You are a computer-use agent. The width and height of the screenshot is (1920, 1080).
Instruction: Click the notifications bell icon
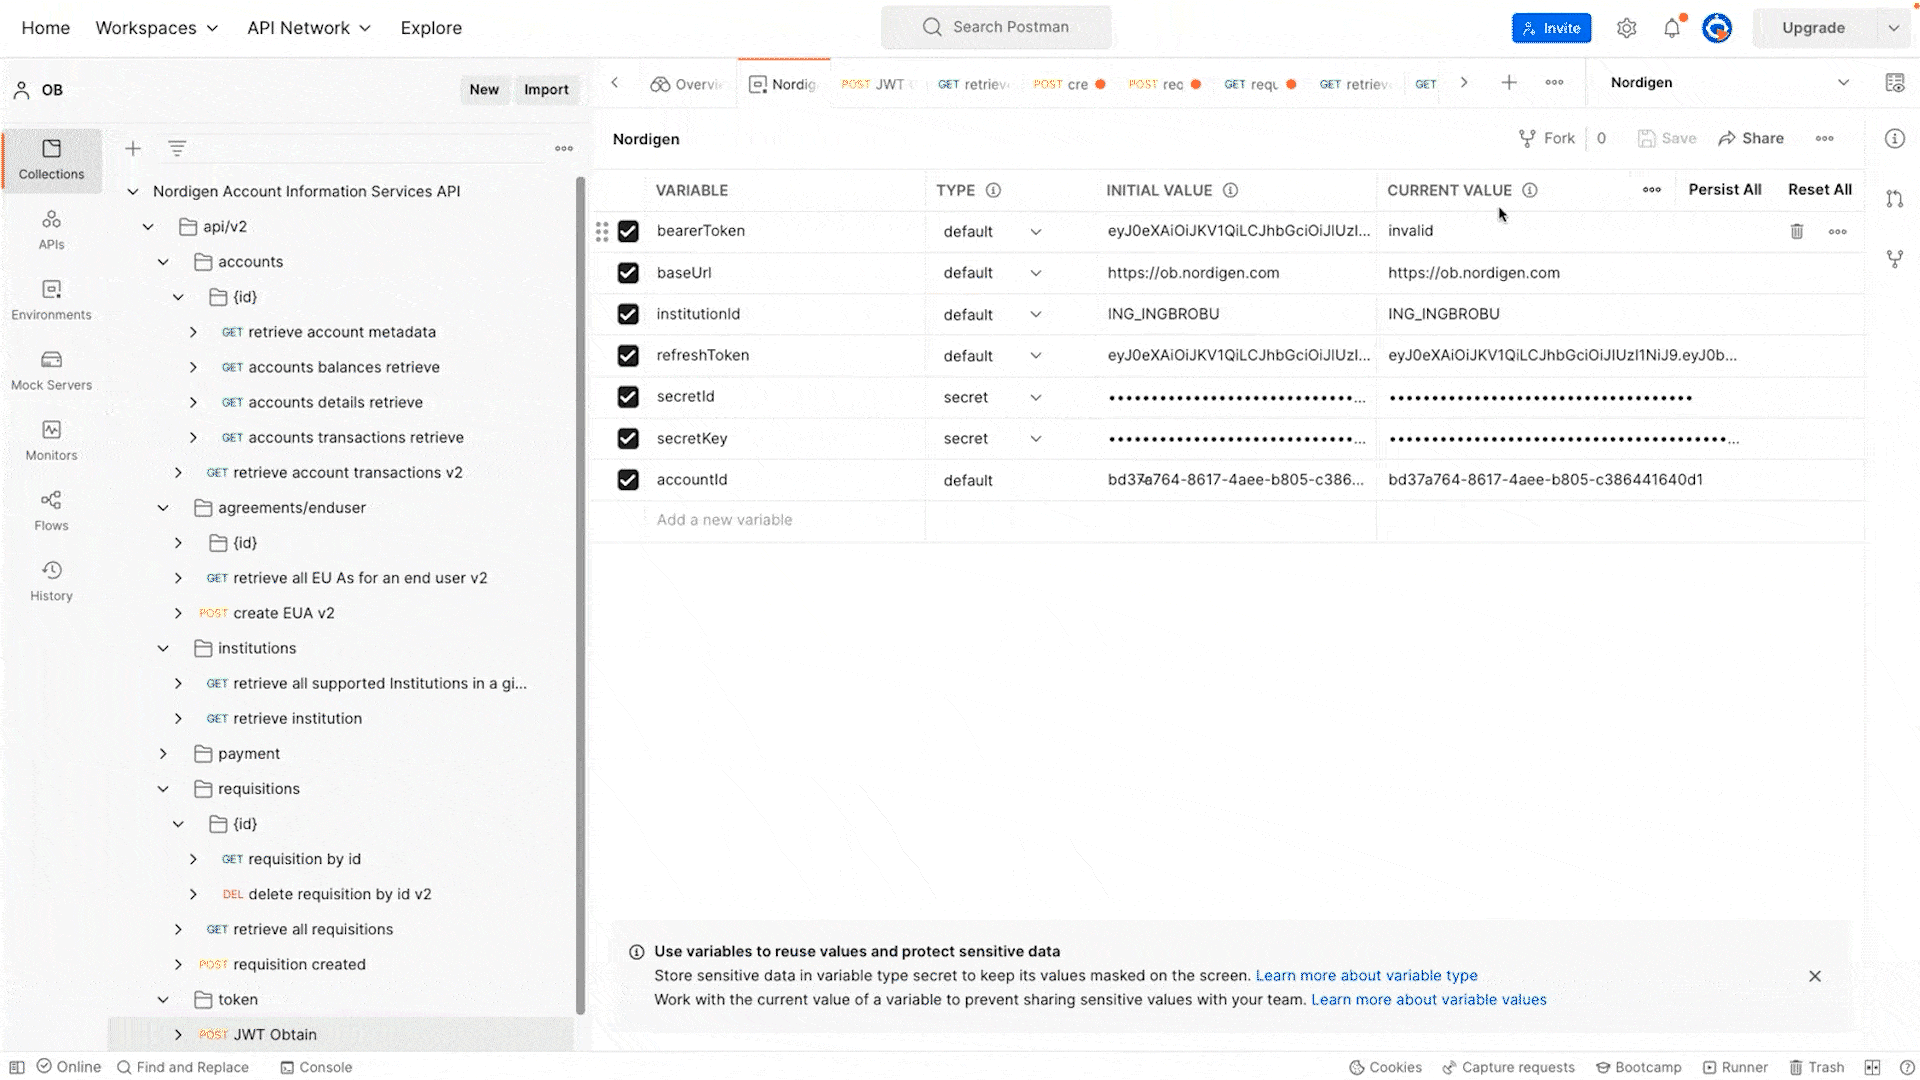point(1672,28)
